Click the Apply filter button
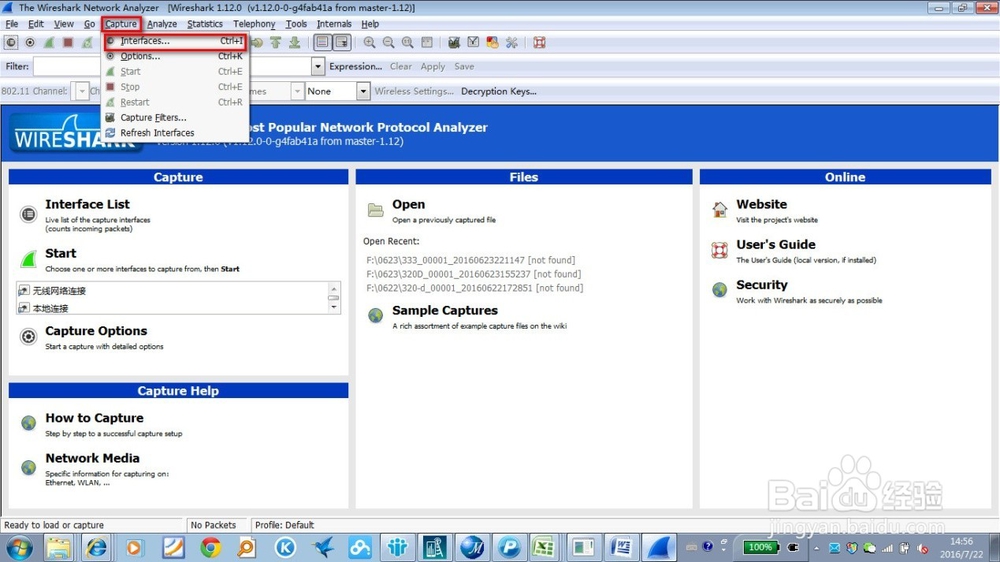The image size is (1000, 562). click(432, 66)
